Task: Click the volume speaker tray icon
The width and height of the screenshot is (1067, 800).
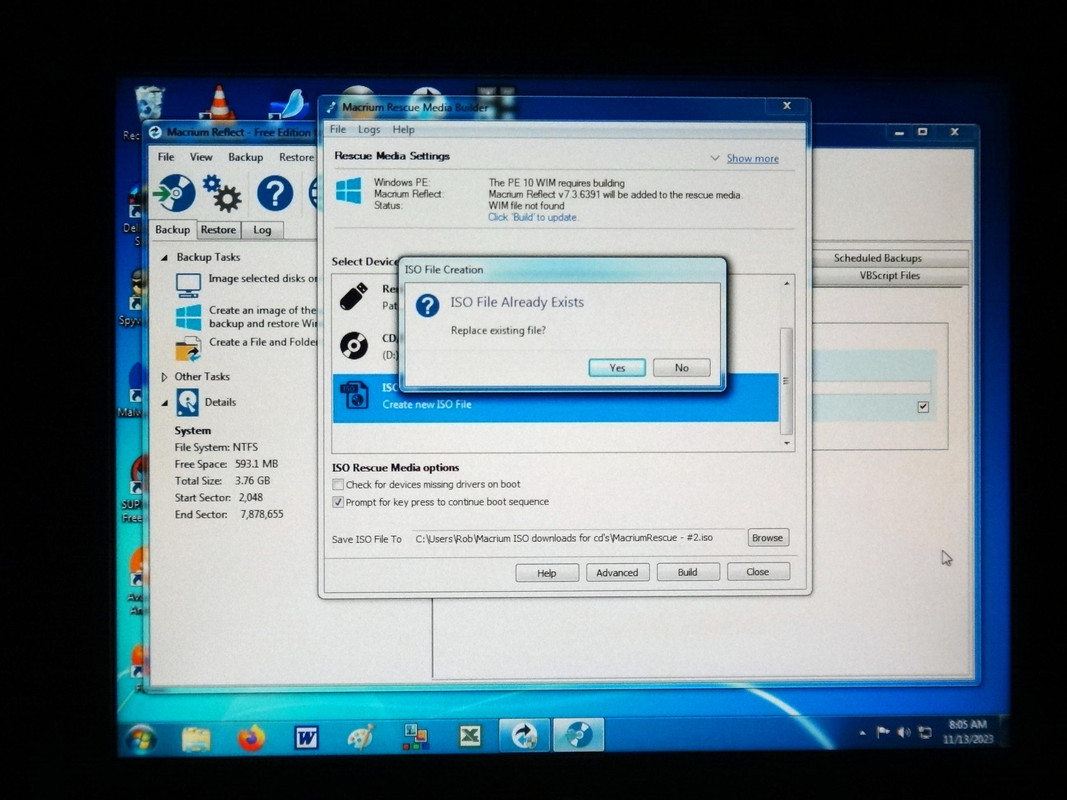Action: 904,732
